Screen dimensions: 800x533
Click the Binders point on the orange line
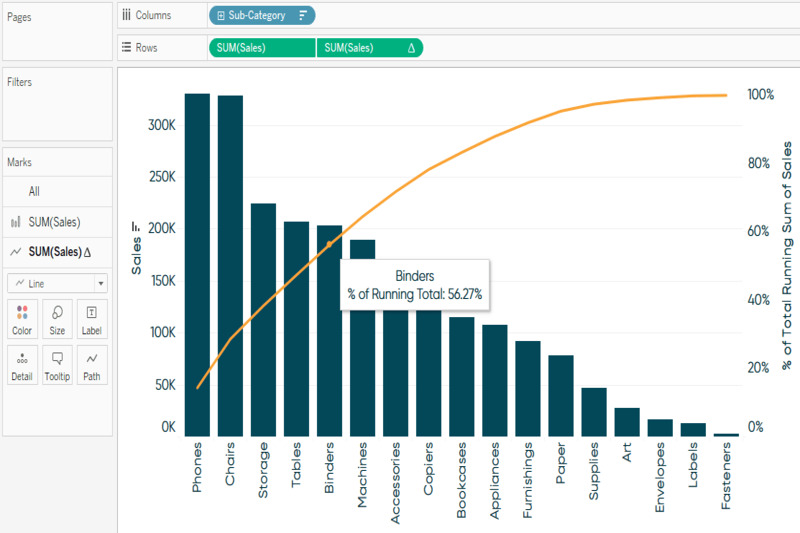click(x=328, y=243)
